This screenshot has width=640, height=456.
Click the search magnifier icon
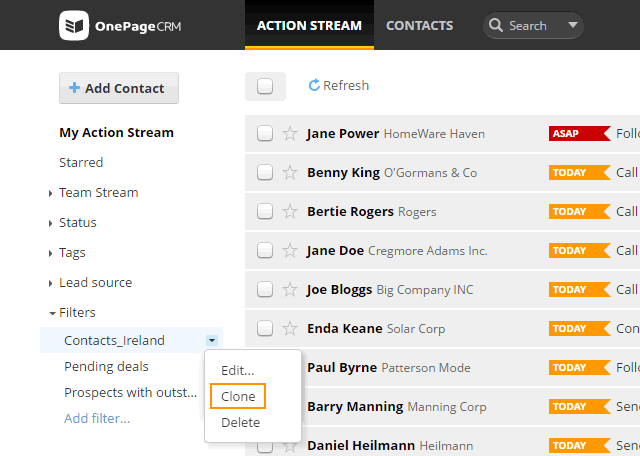coord(496,25)
